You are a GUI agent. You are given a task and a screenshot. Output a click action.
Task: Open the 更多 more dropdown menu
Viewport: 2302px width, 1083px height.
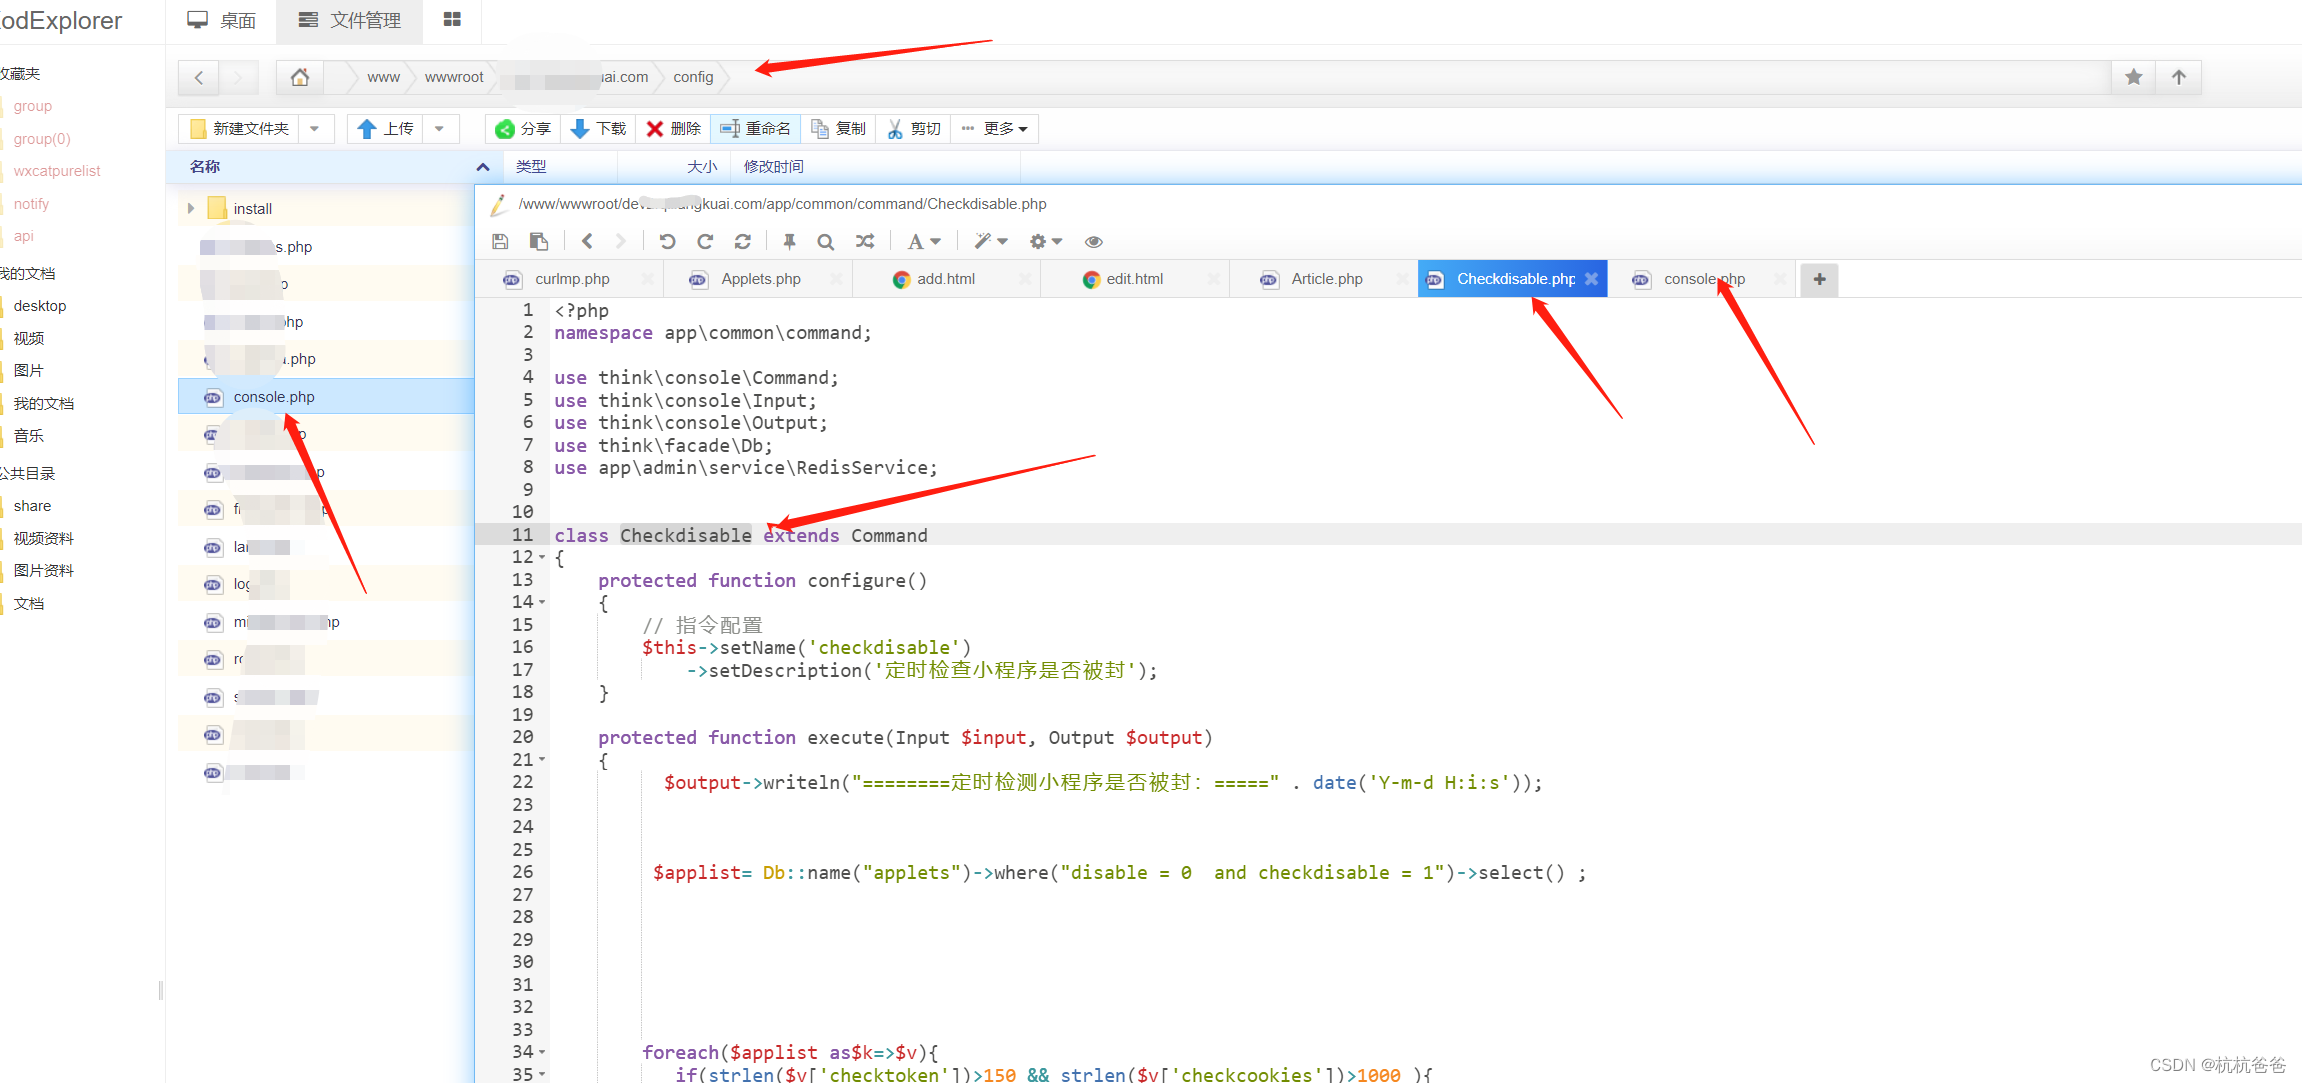point(994,128)
